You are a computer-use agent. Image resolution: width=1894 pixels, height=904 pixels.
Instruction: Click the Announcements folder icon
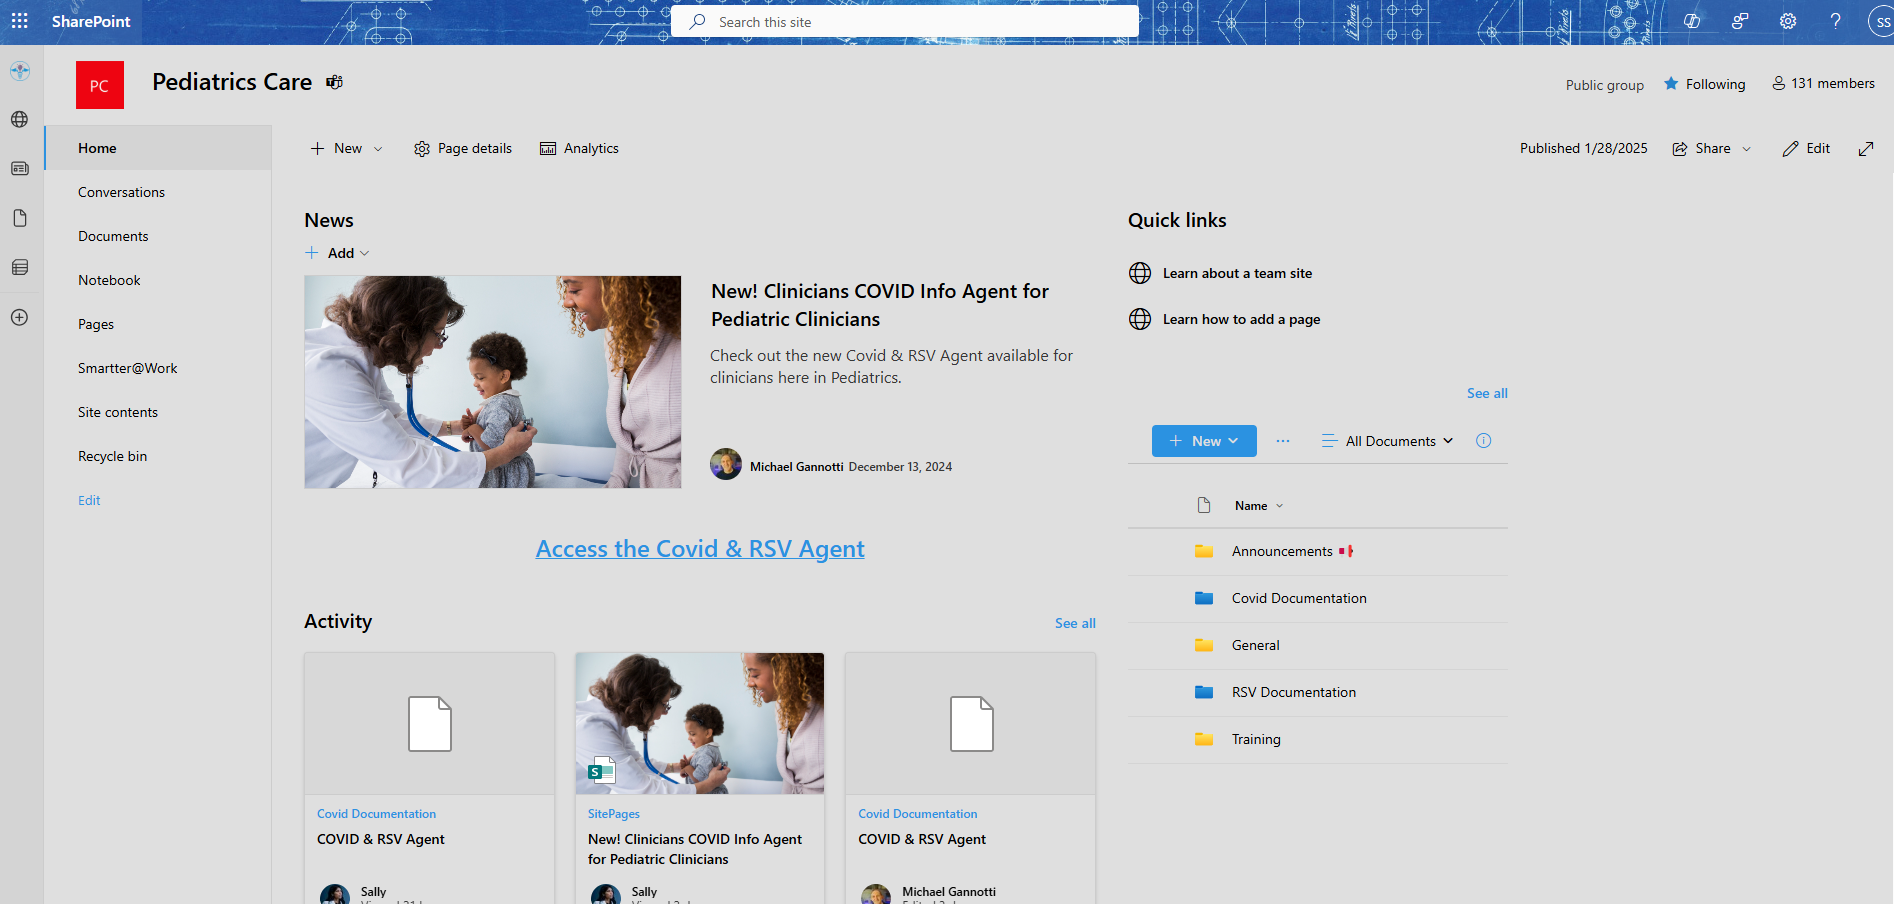(x=1204, y=551)
